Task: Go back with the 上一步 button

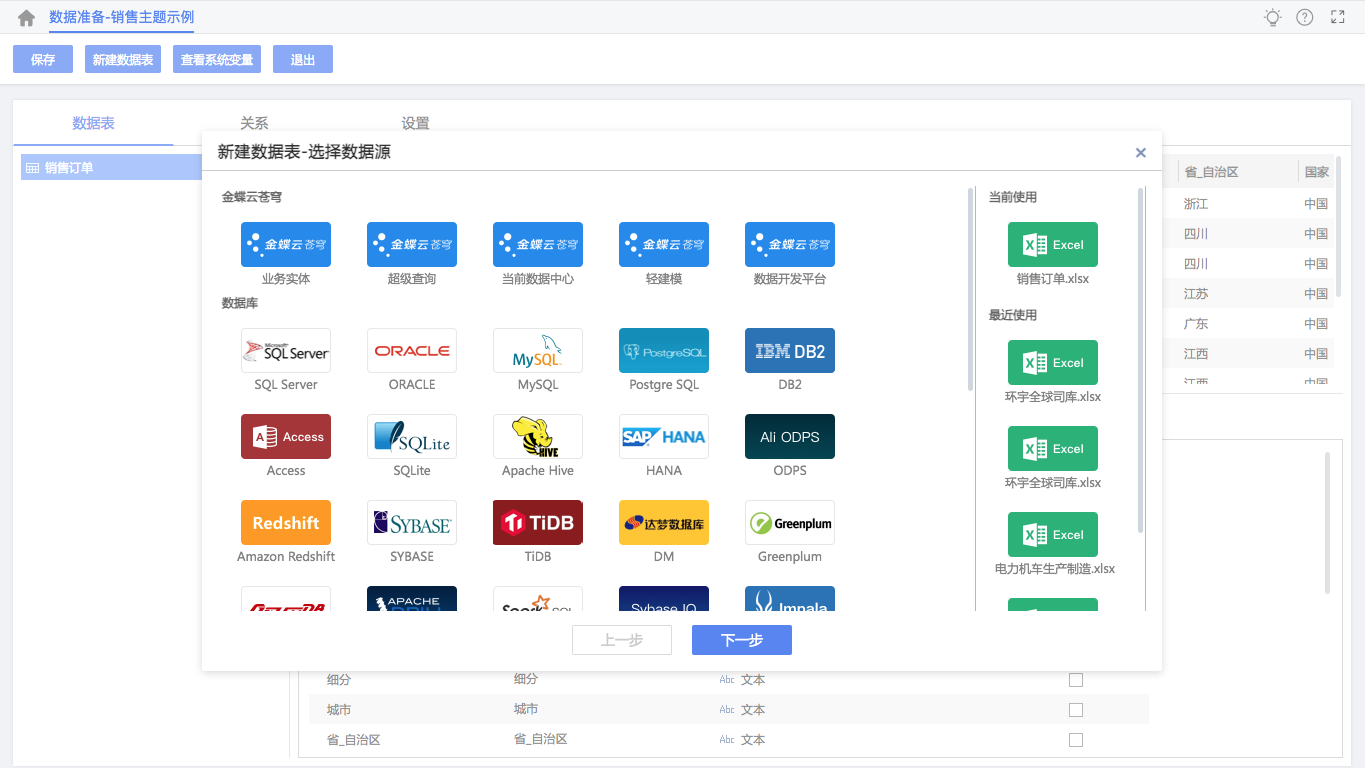Action: click(x=622, y=640)
